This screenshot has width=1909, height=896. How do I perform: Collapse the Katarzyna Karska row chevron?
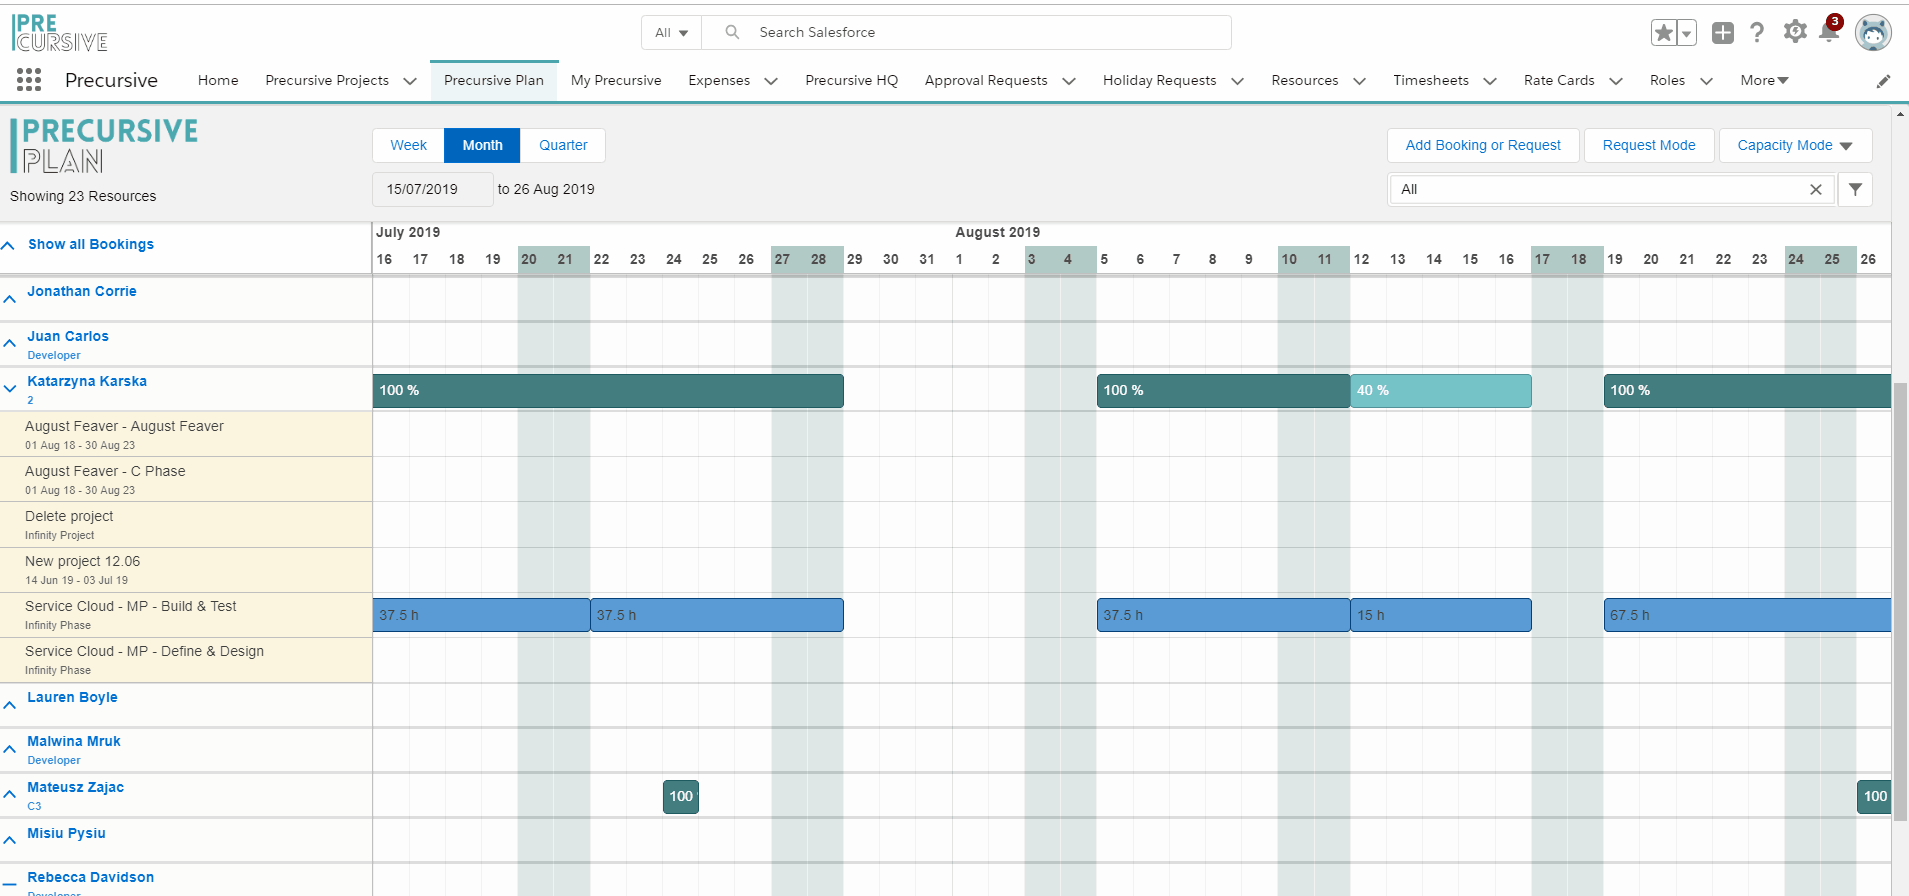click(9, 388)
